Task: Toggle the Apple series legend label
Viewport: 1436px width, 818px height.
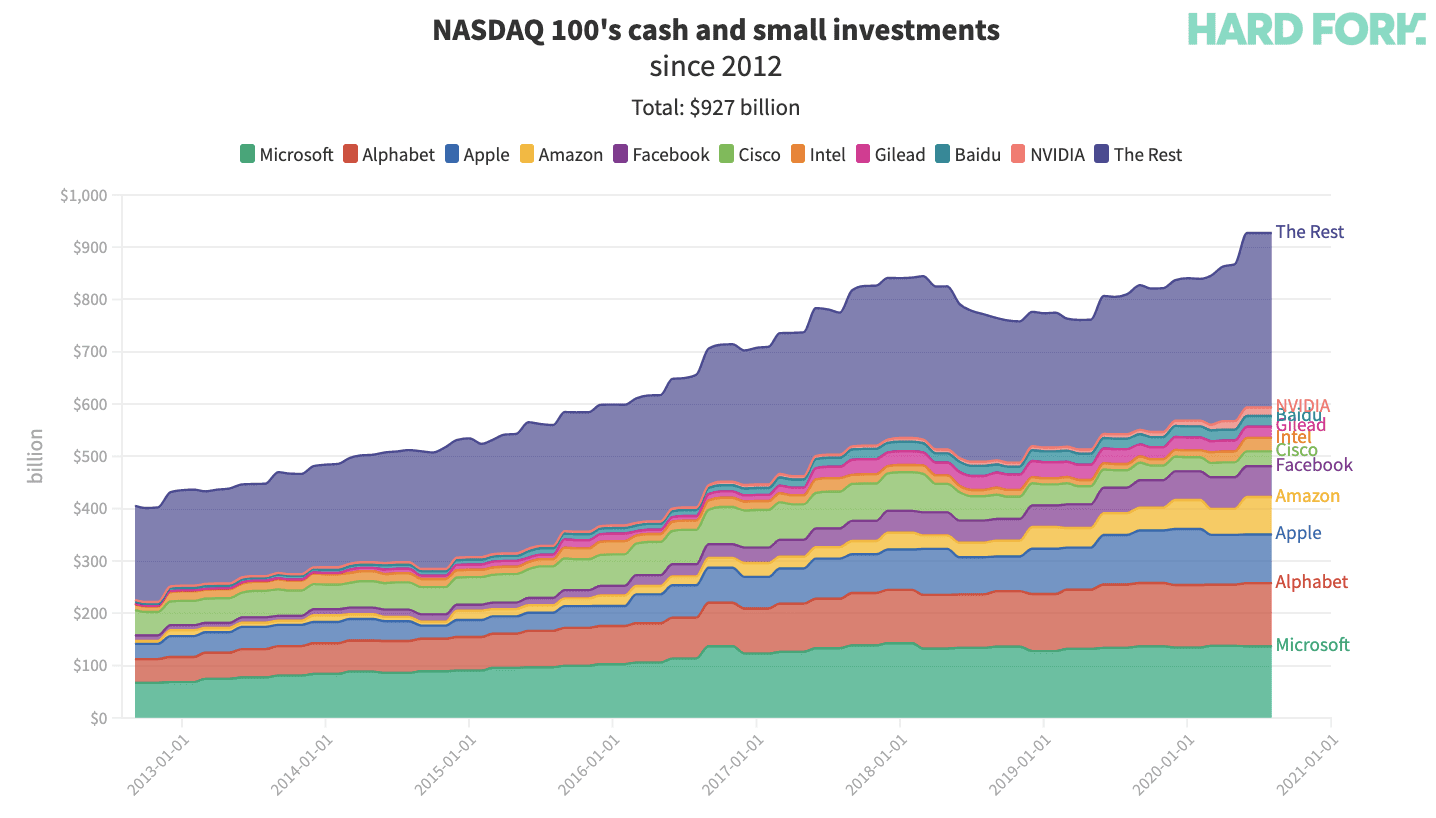Action: point(486,155)
